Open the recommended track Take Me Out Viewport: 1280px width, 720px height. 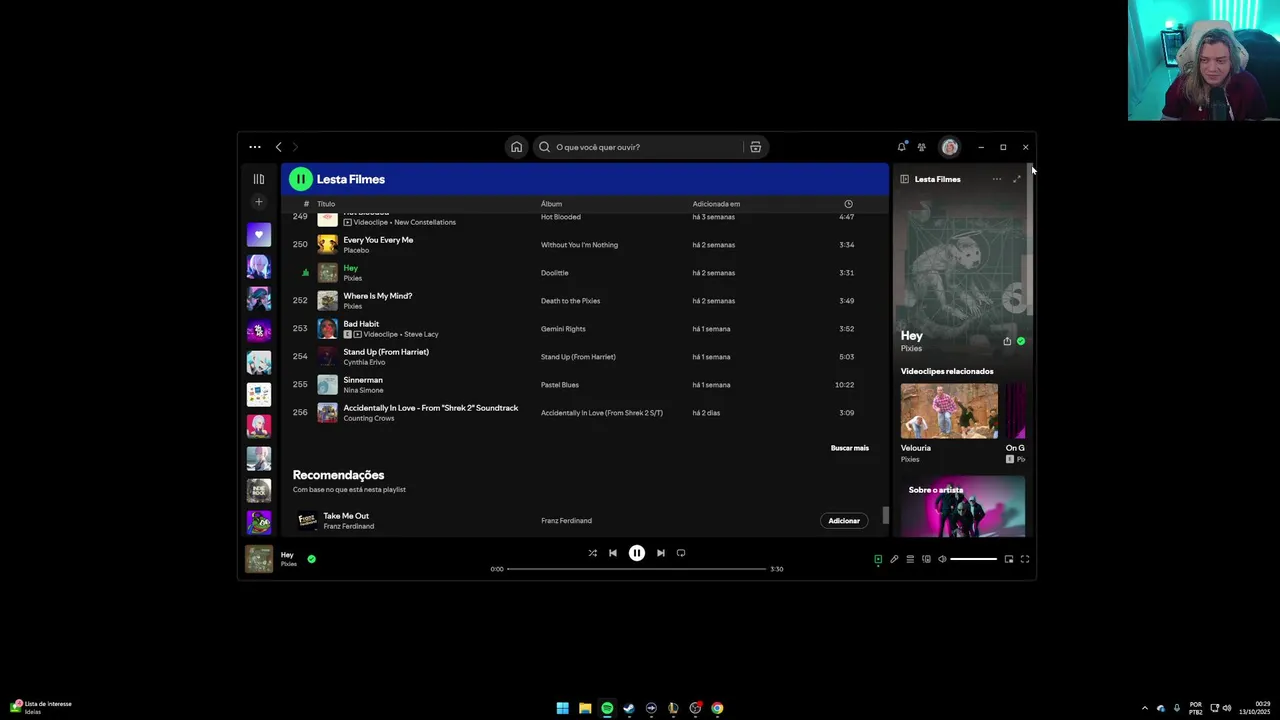[346, 516]
